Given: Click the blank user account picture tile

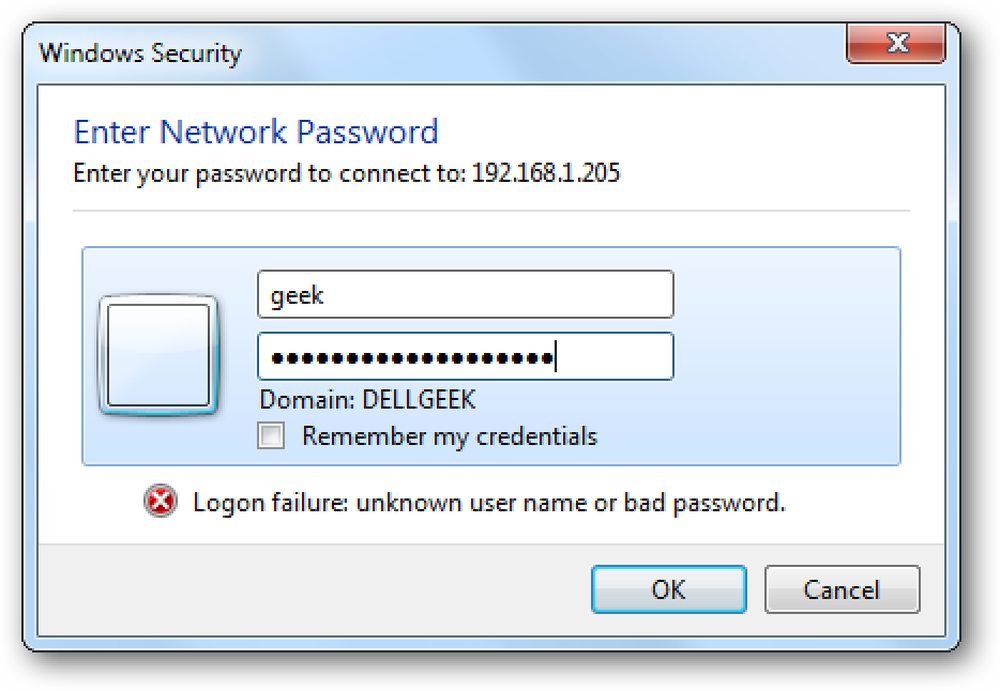Looking at the screenshot, I should pos(159,355).
